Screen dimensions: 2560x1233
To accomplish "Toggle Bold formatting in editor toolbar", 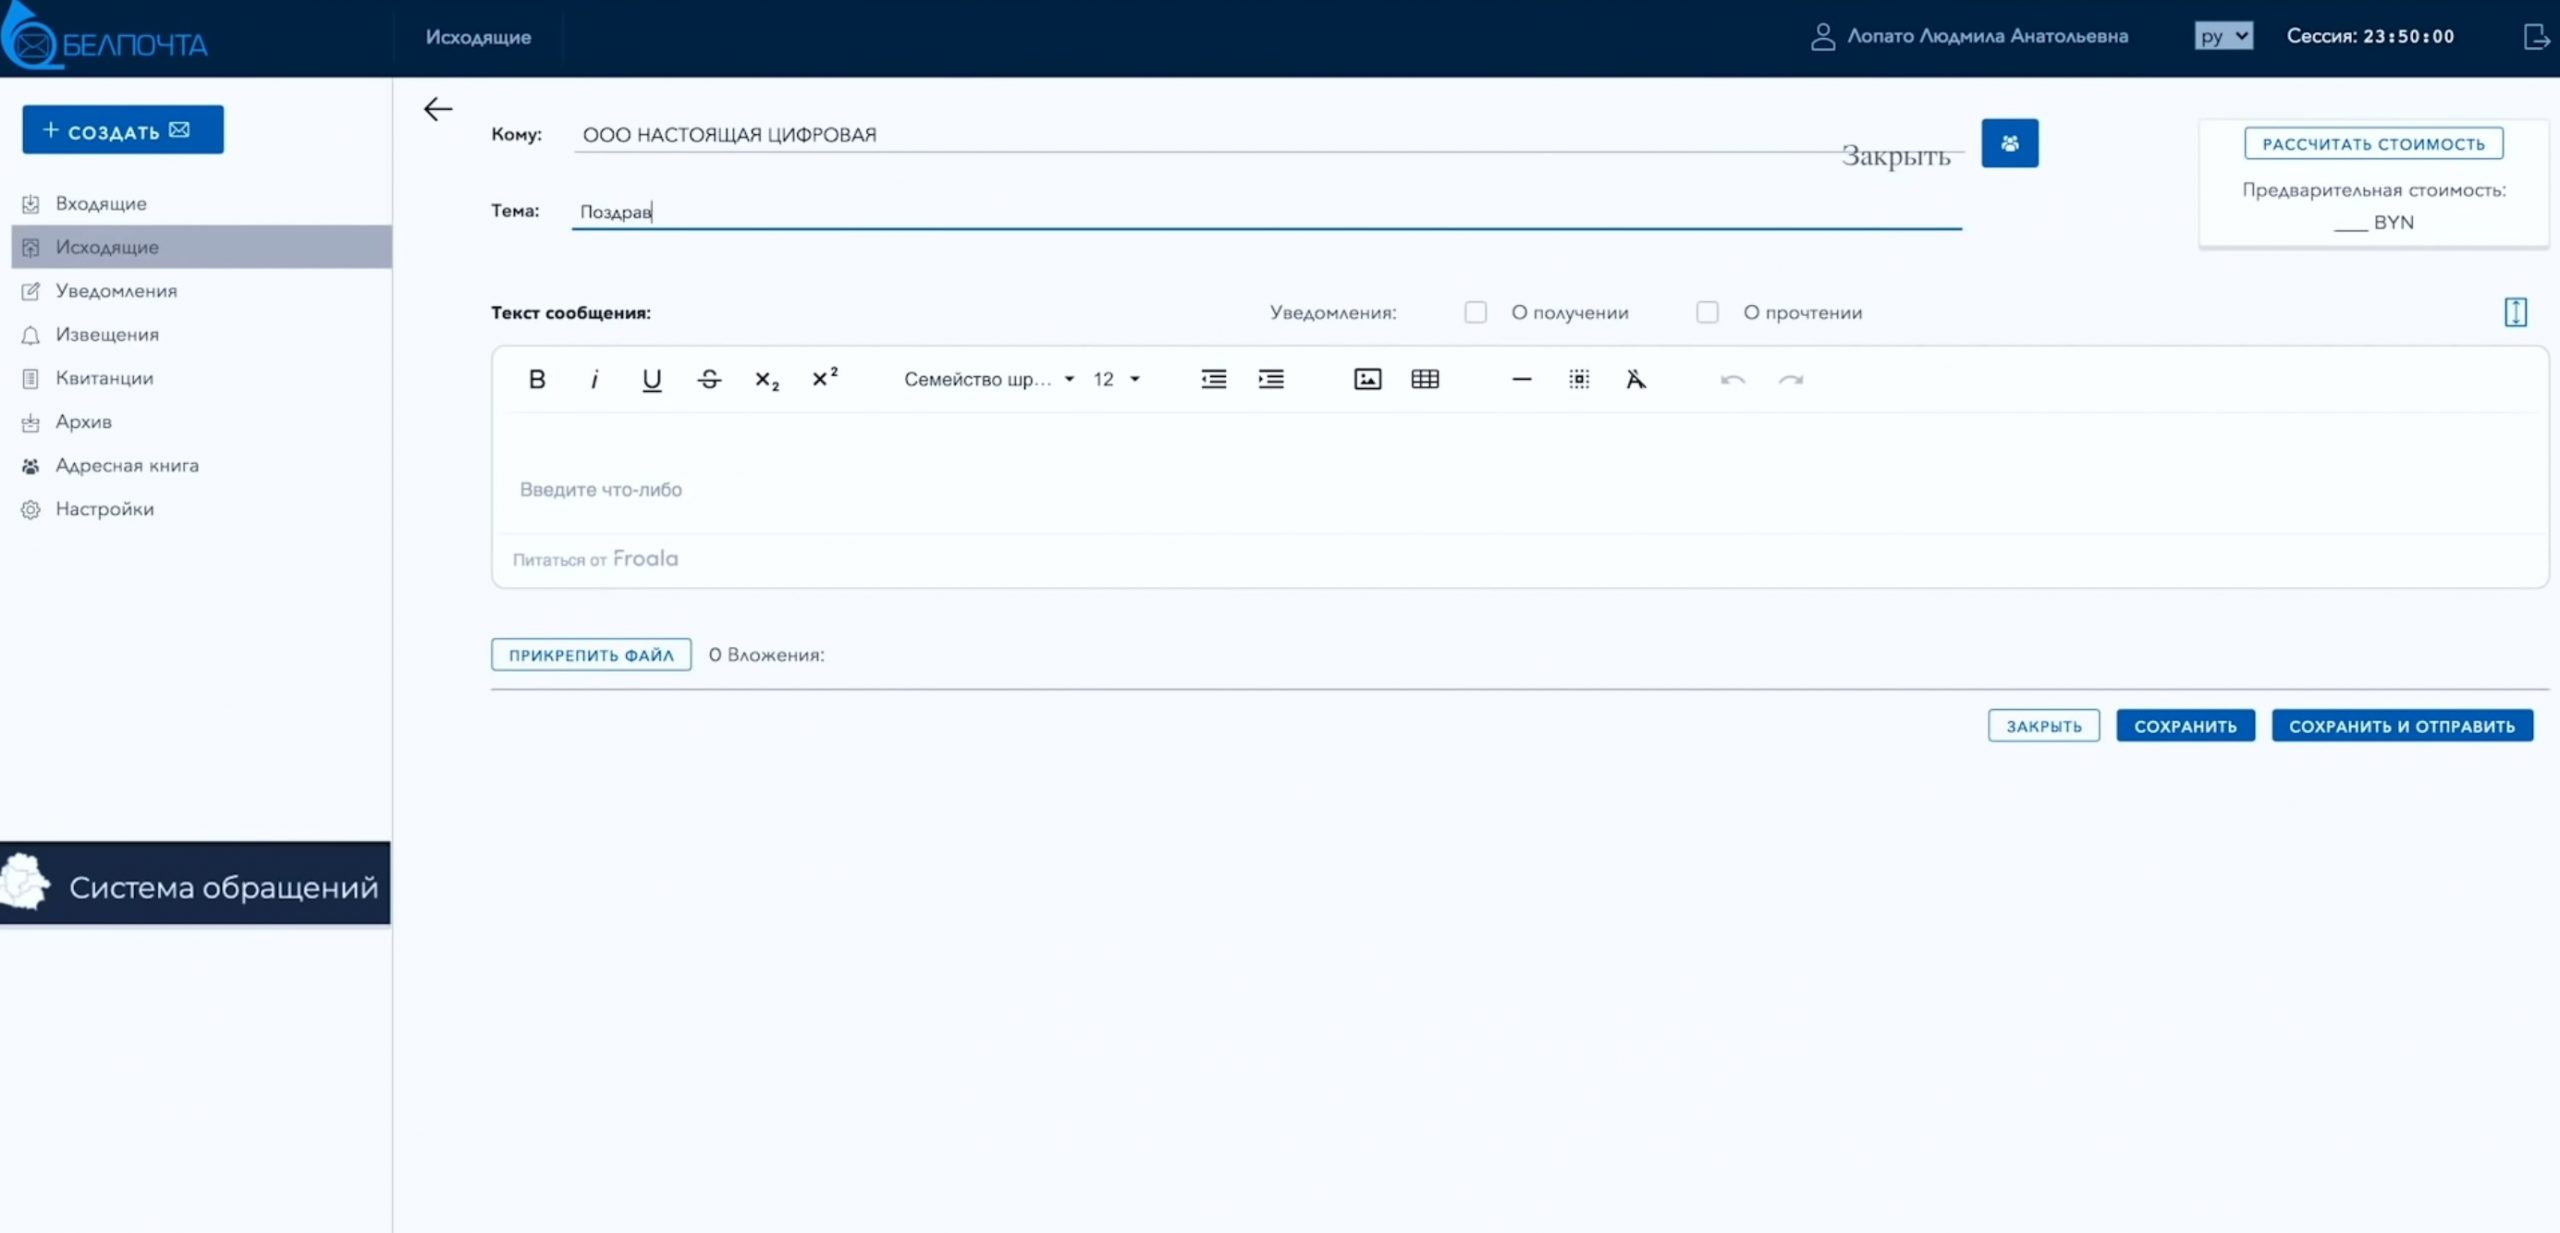I will (x=537, y=379).
